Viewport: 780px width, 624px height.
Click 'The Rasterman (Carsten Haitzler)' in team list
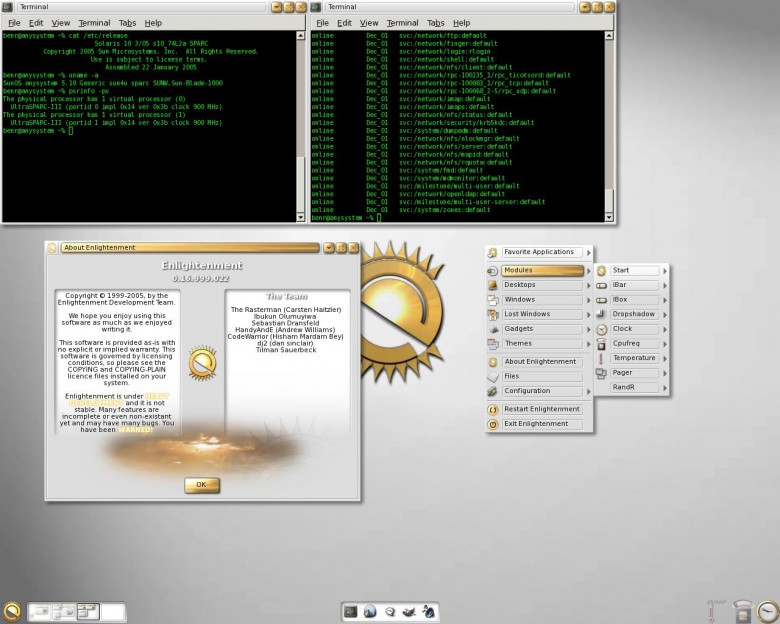pyautogui.click(x=286, y=310)
